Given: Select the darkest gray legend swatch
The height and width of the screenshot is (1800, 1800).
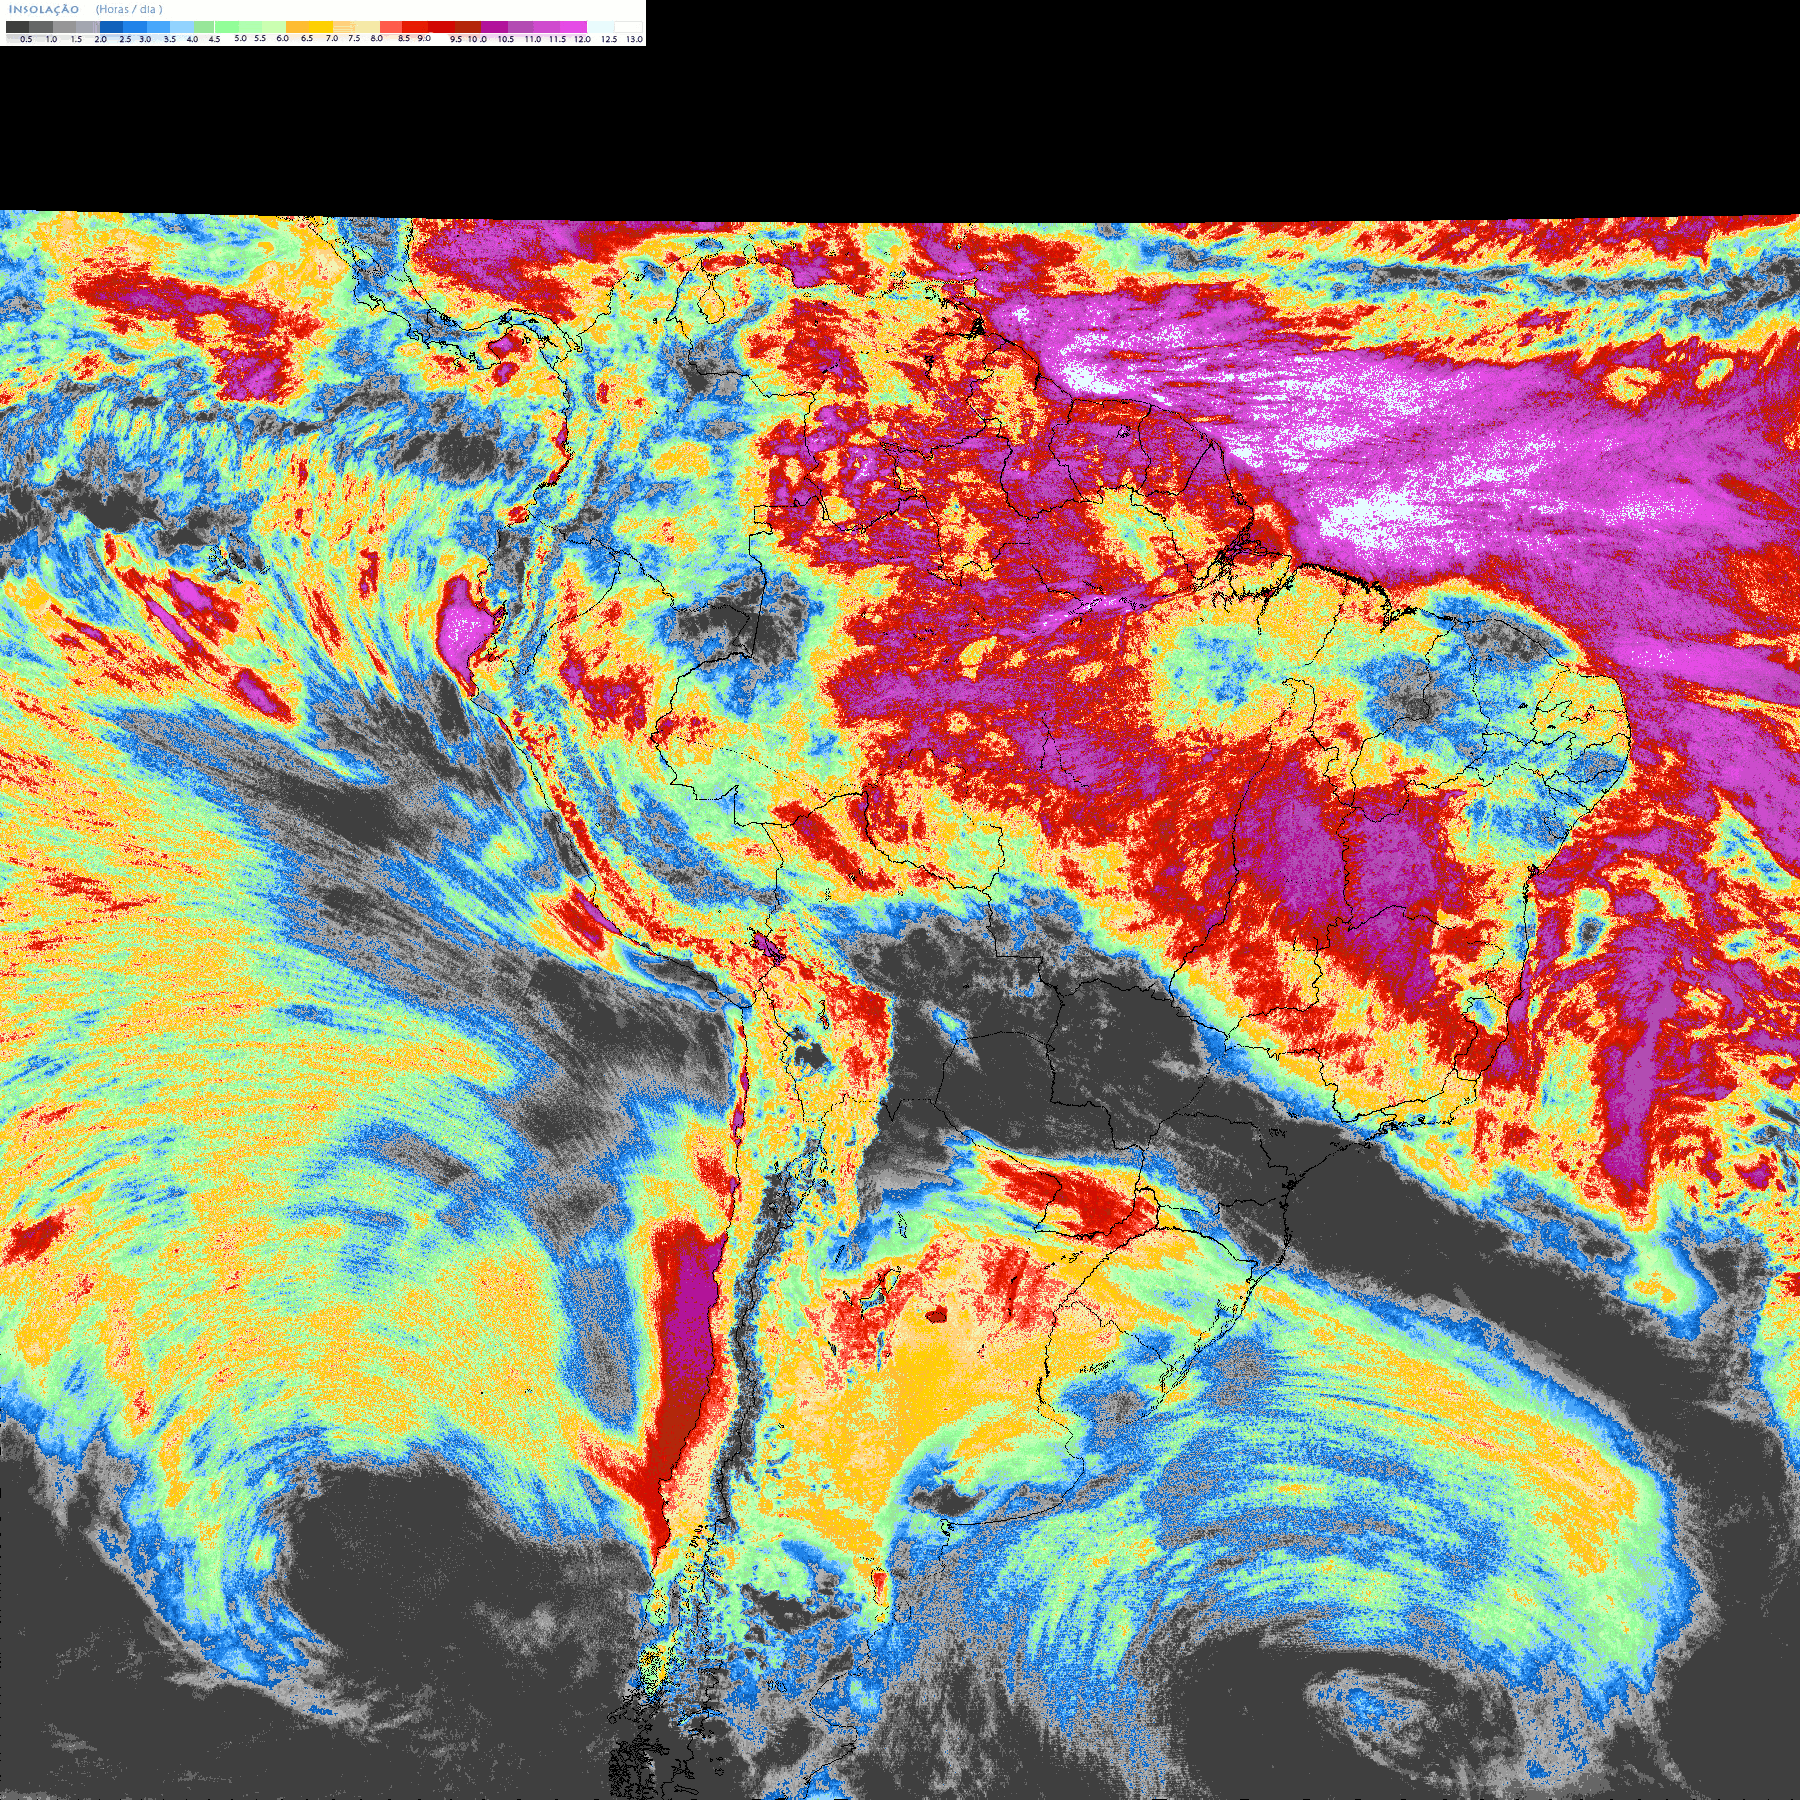Looking at the screenshot, I should 17,27.
